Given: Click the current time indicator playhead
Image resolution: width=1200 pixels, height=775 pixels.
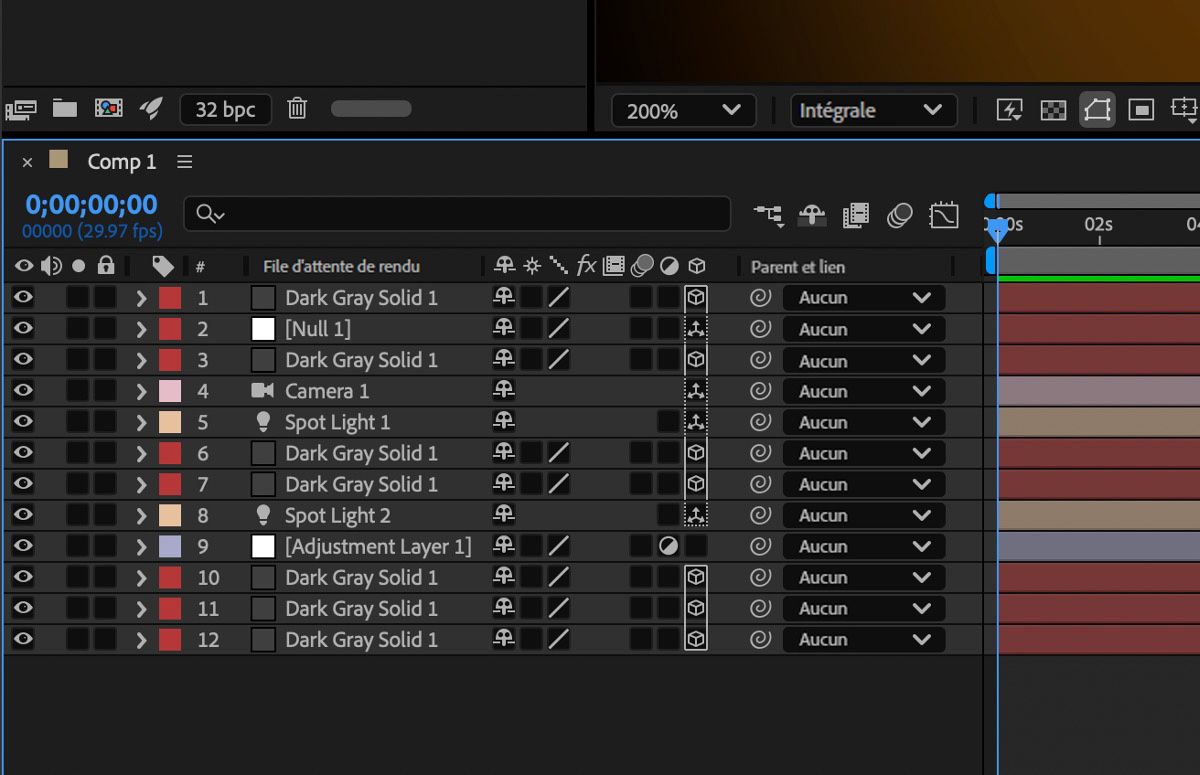Looking at the screenshot, I should pos(997,230).
